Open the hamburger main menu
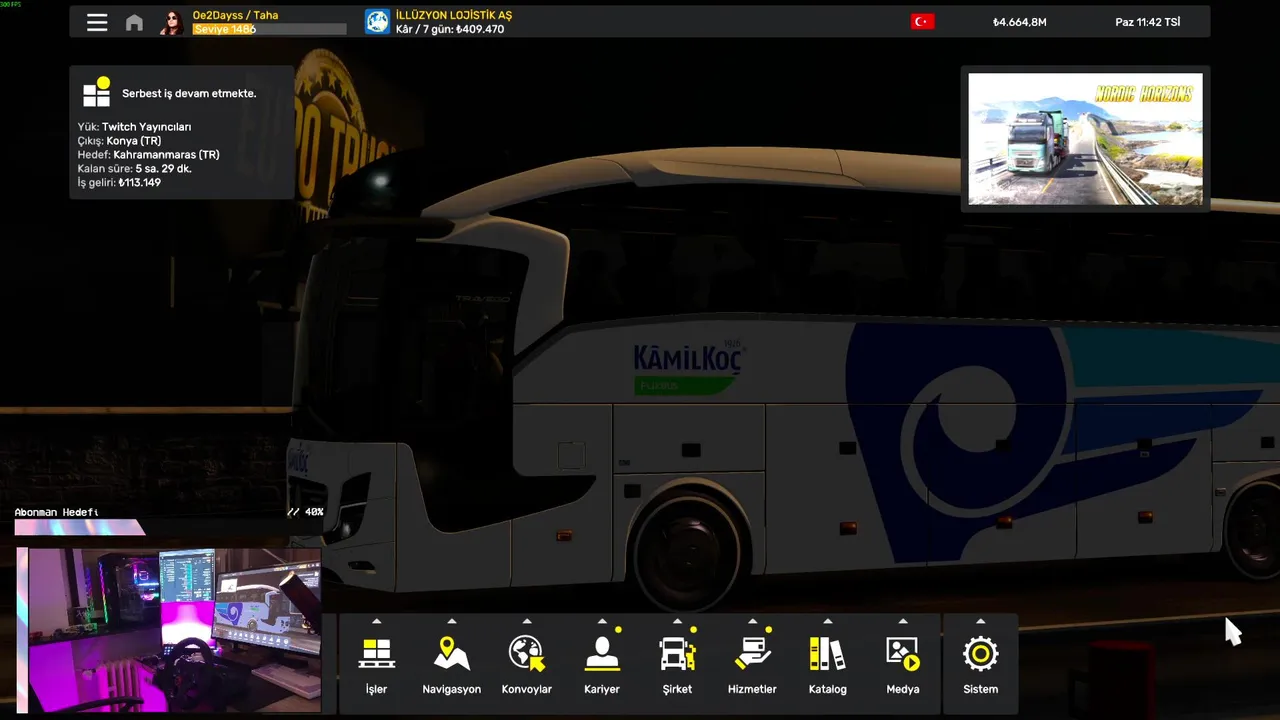 [97, 22]
